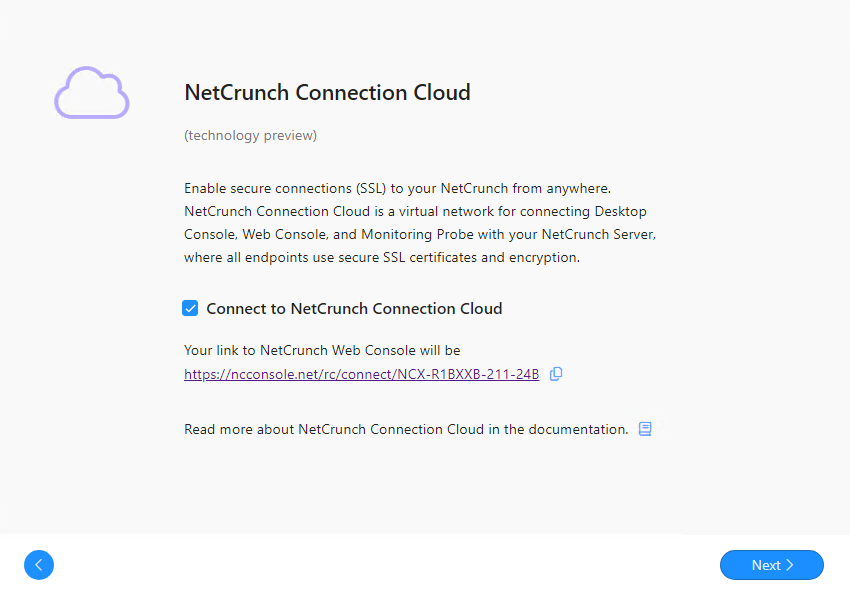This screenshot has width=850, height=590.
Task: Toggle the Connect to Connection Cloud checkbox
Action: pos(190,308)
